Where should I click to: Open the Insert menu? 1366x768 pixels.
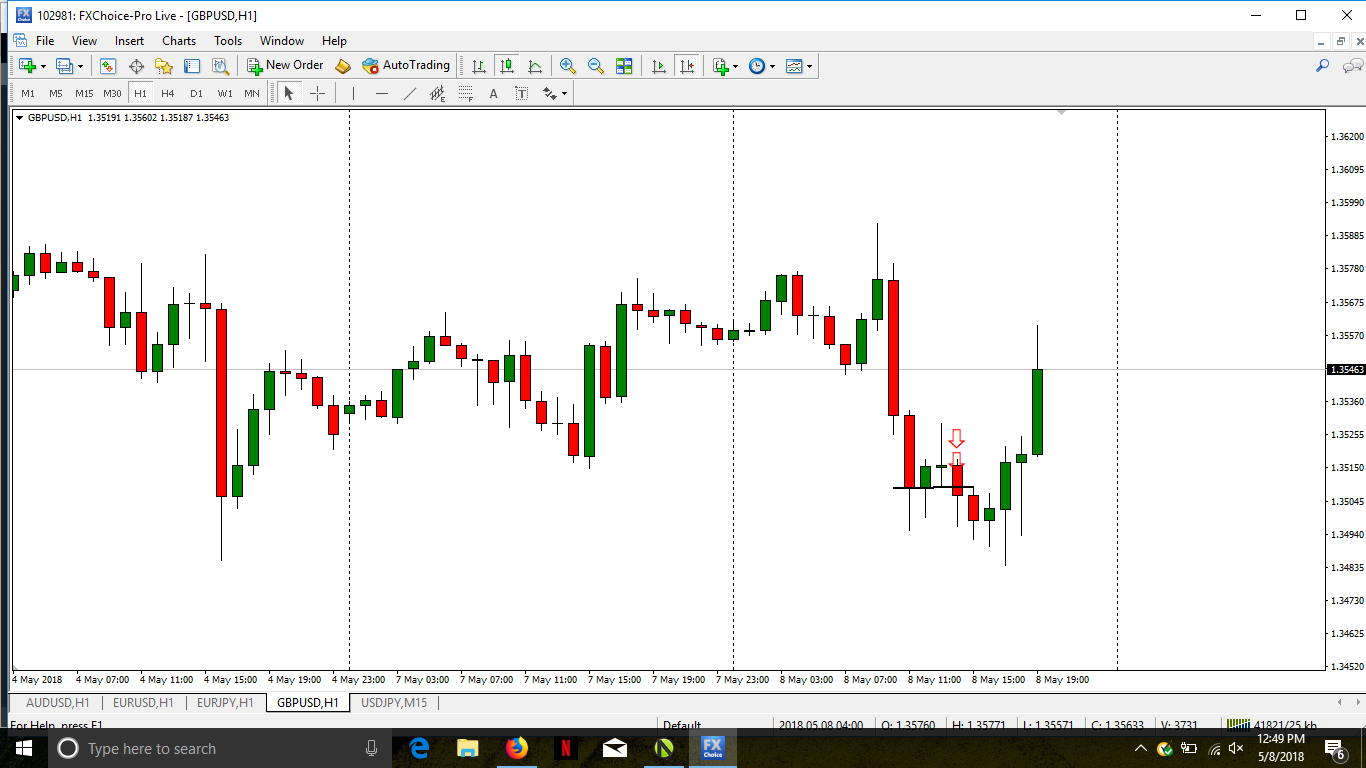click(x=129, y=41)
